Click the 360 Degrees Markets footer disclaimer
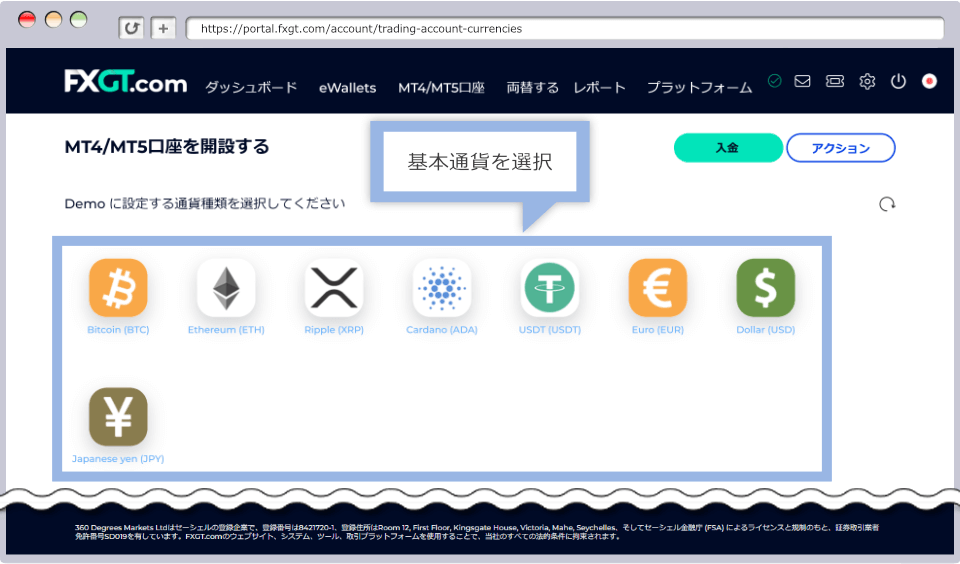The height and width of the screenshot is (564, 960). 477,532
